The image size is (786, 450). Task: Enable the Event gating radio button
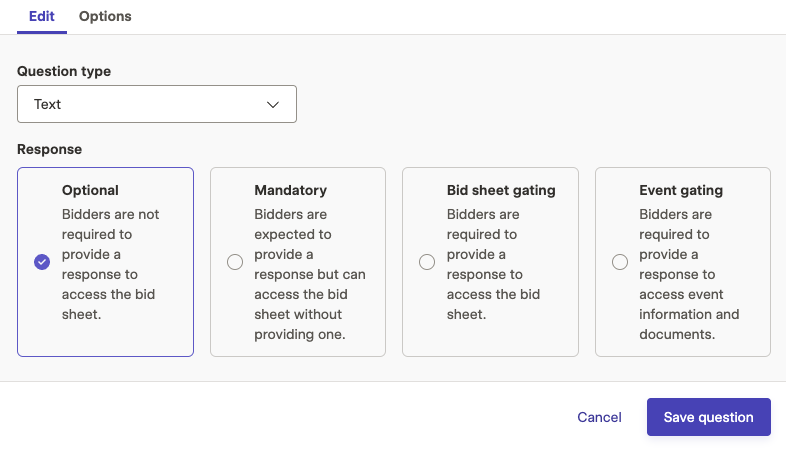[x=620, y=262]
